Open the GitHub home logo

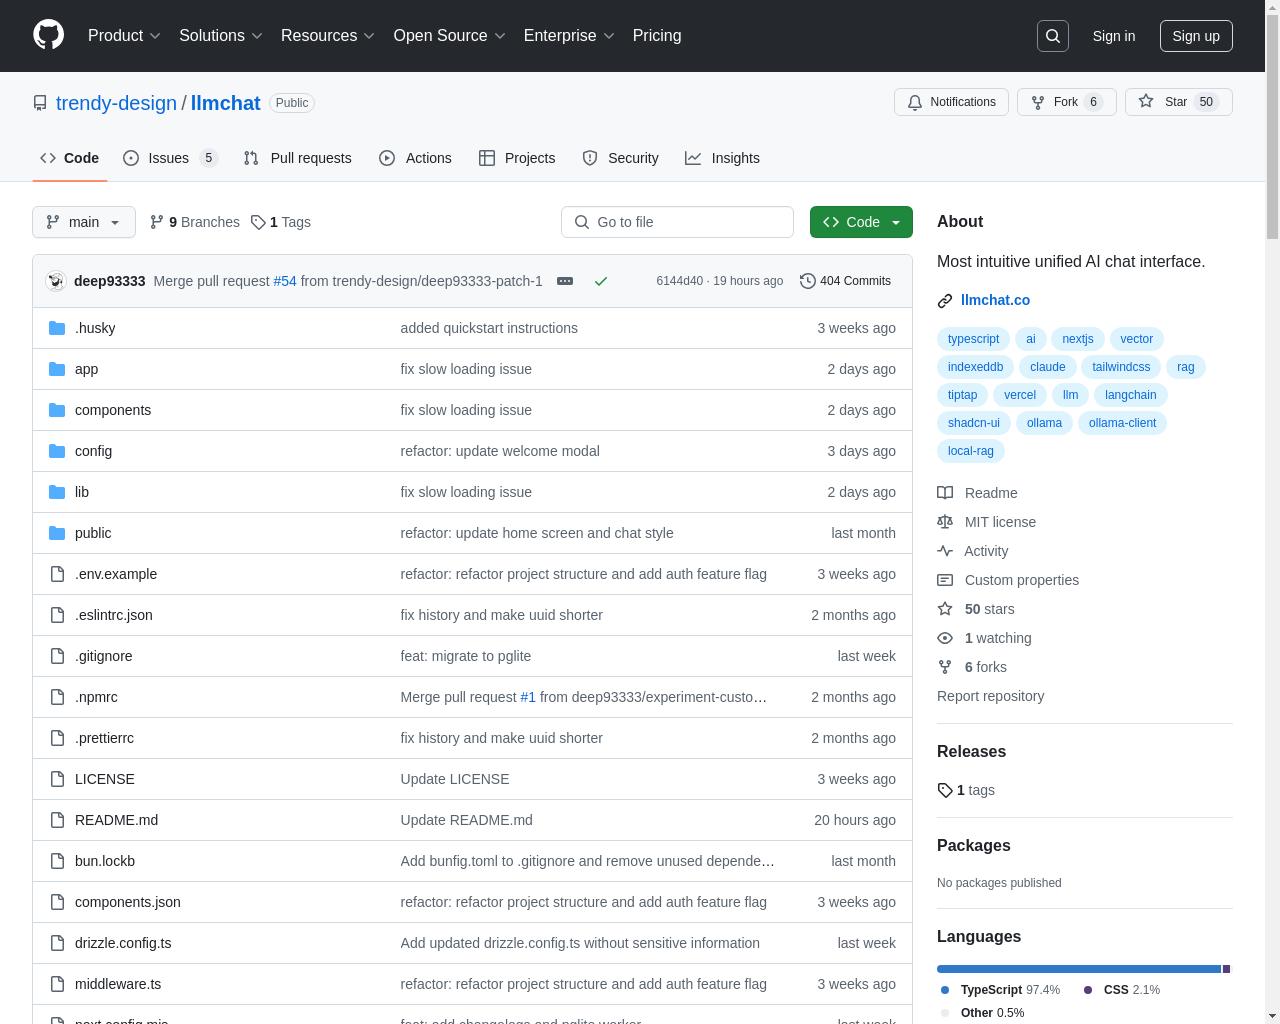tap(48, 35)
